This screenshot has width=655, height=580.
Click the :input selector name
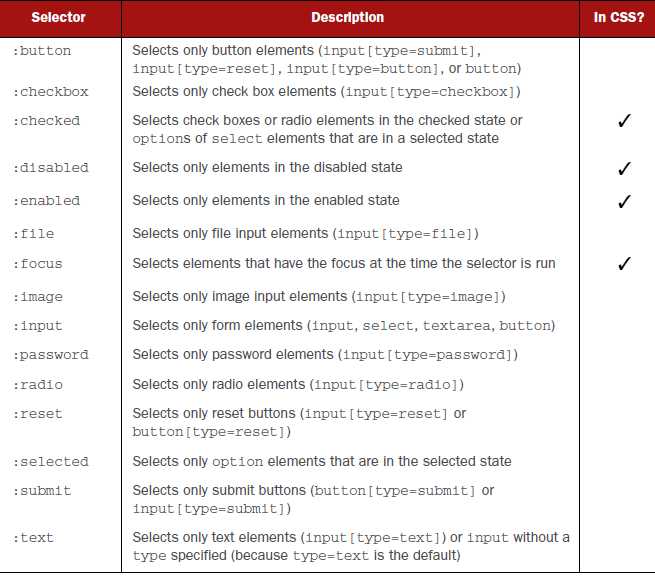pyautogui.click(x=38, y=326)
